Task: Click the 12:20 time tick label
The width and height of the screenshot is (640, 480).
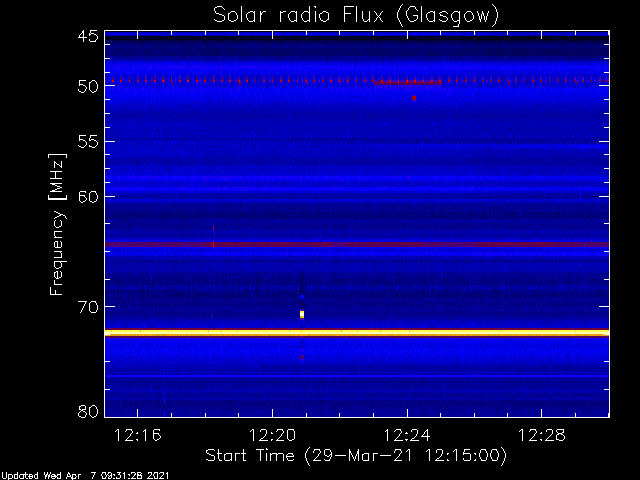Action: [272, 435]
